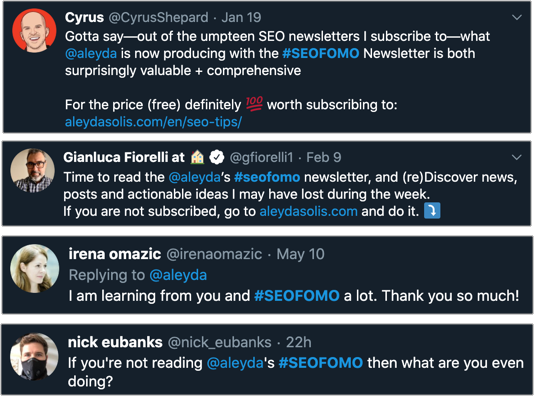The width and height of the screenshot is (534, 396).
Task: Open Gianluca Fiorelli's profile photo
Action: (x=33, y=170)
